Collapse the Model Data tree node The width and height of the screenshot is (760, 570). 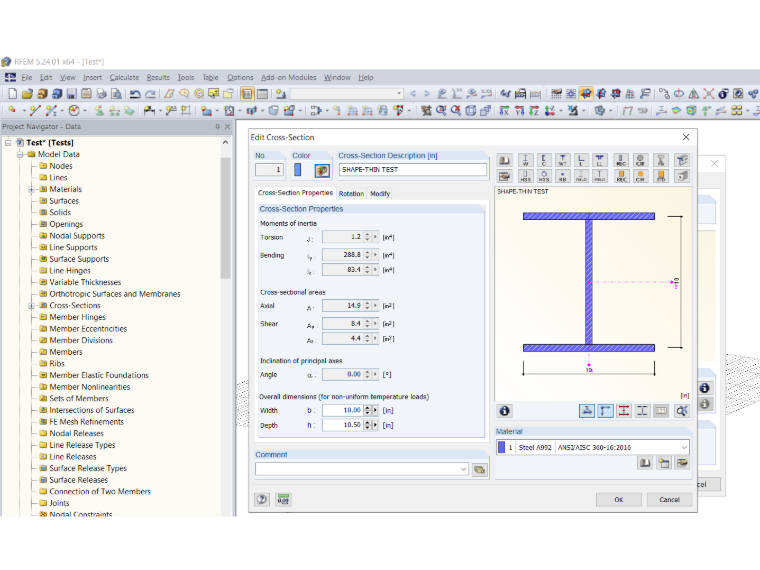point(20,155)
